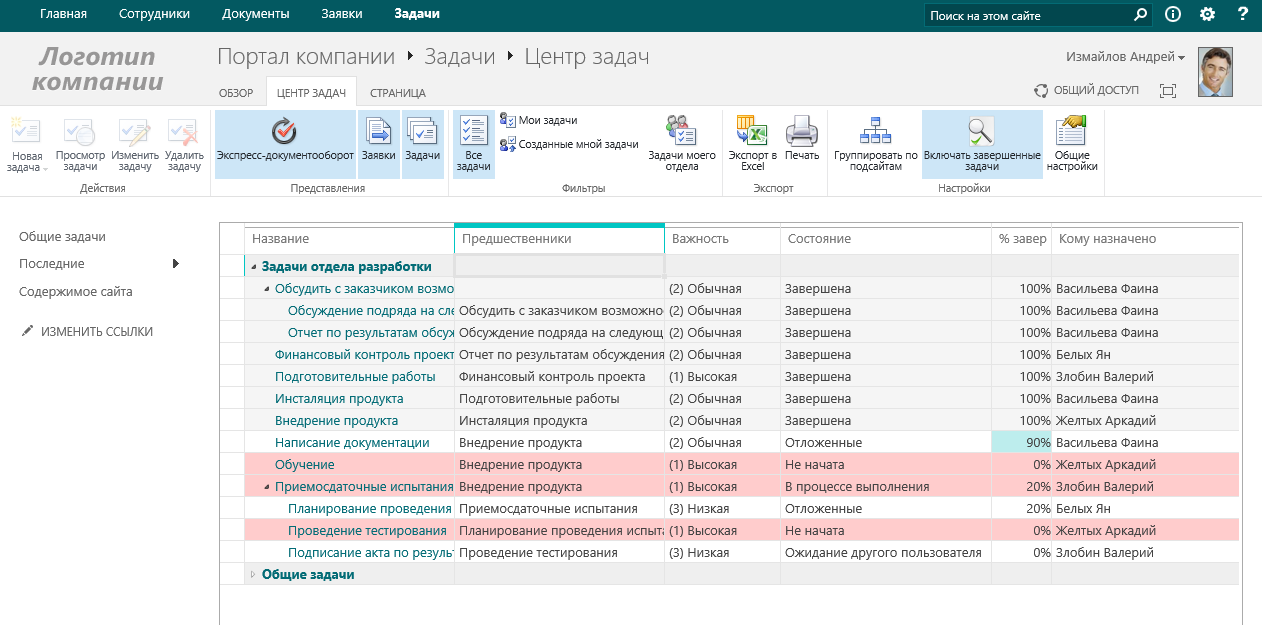Click Группировать по подсайтам icon
The width and height of the screenshot is (1262, 625).
point(875,143)
